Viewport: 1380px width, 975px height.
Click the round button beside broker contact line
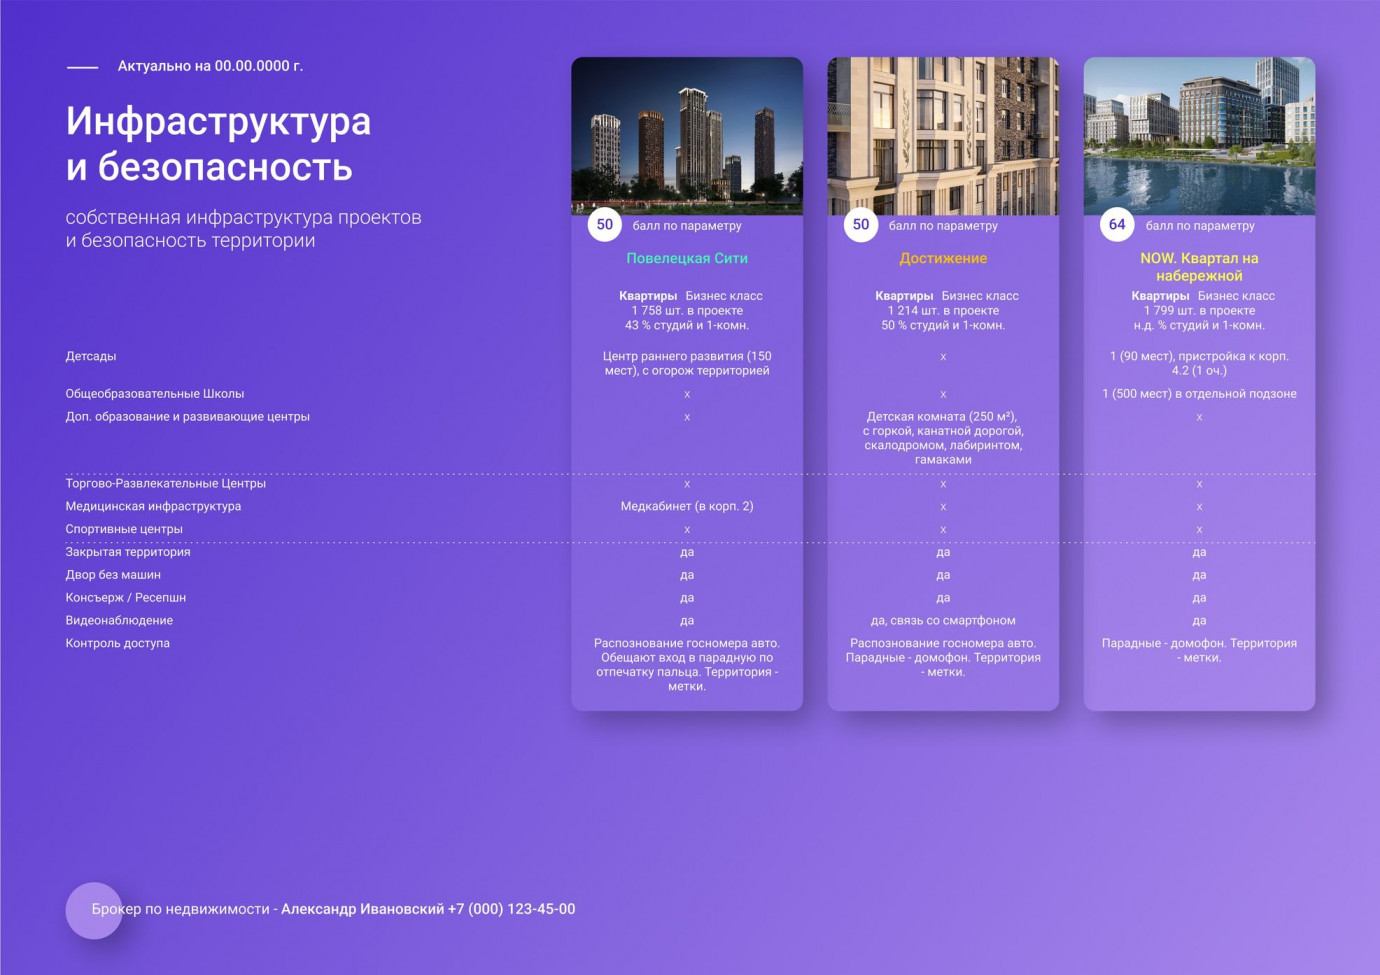[x=94, y=910]
